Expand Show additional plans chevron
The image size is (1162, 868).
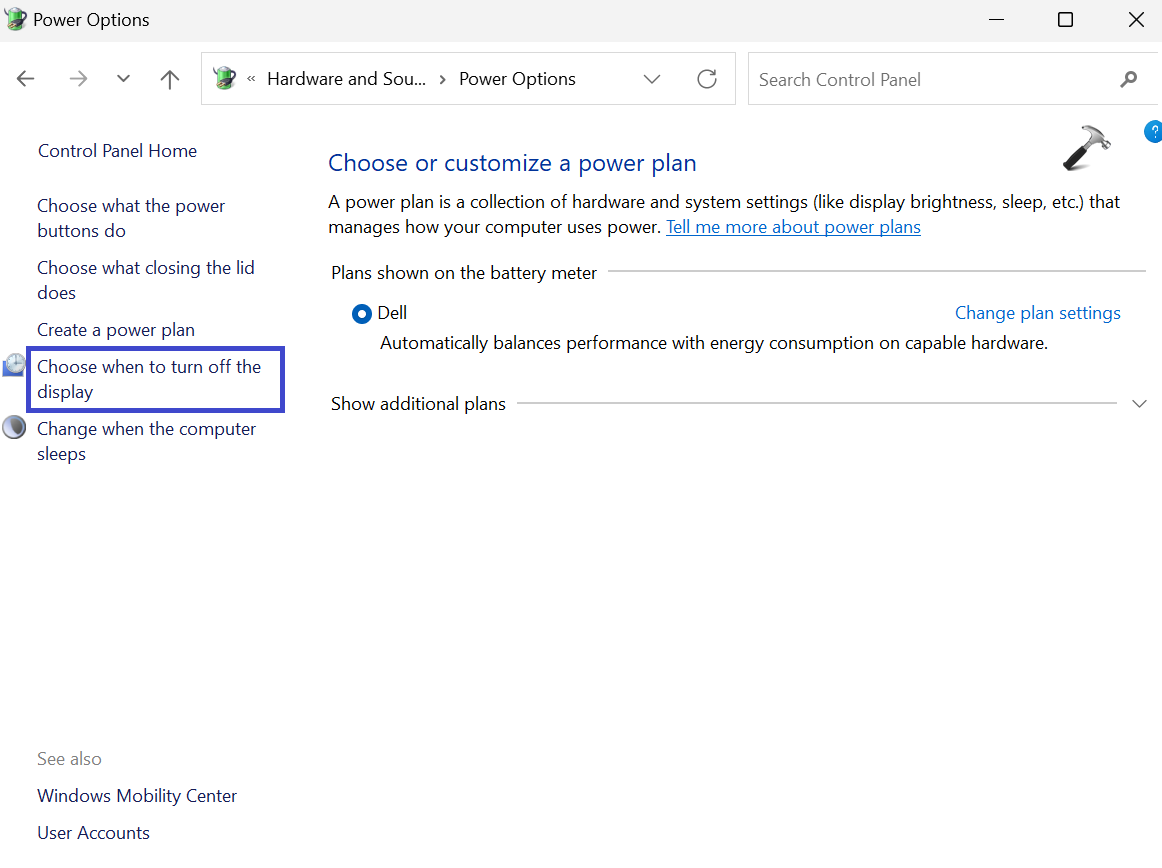coord(1138,404)
